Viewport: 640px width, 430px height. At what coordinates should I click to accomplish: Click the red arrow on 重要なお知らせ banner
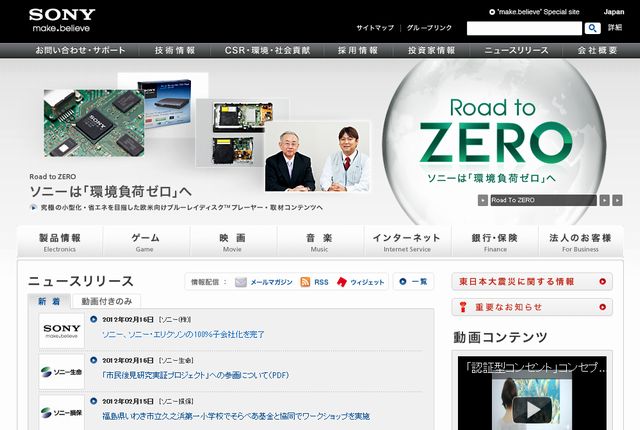coord(602,307)
